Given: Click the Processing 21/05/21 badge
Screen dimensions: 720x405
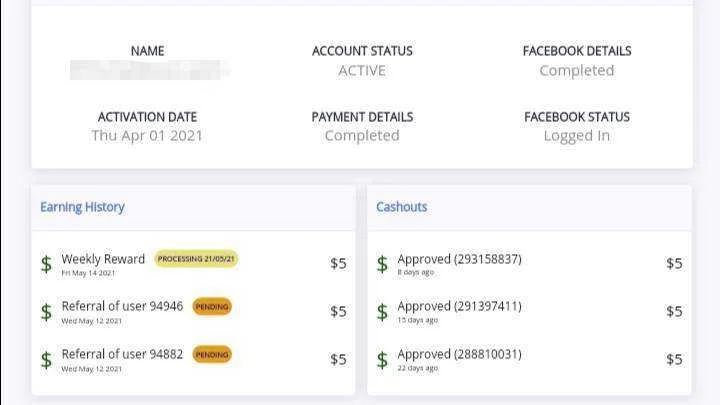Looking at the screenshot, I should coord(196,259).
